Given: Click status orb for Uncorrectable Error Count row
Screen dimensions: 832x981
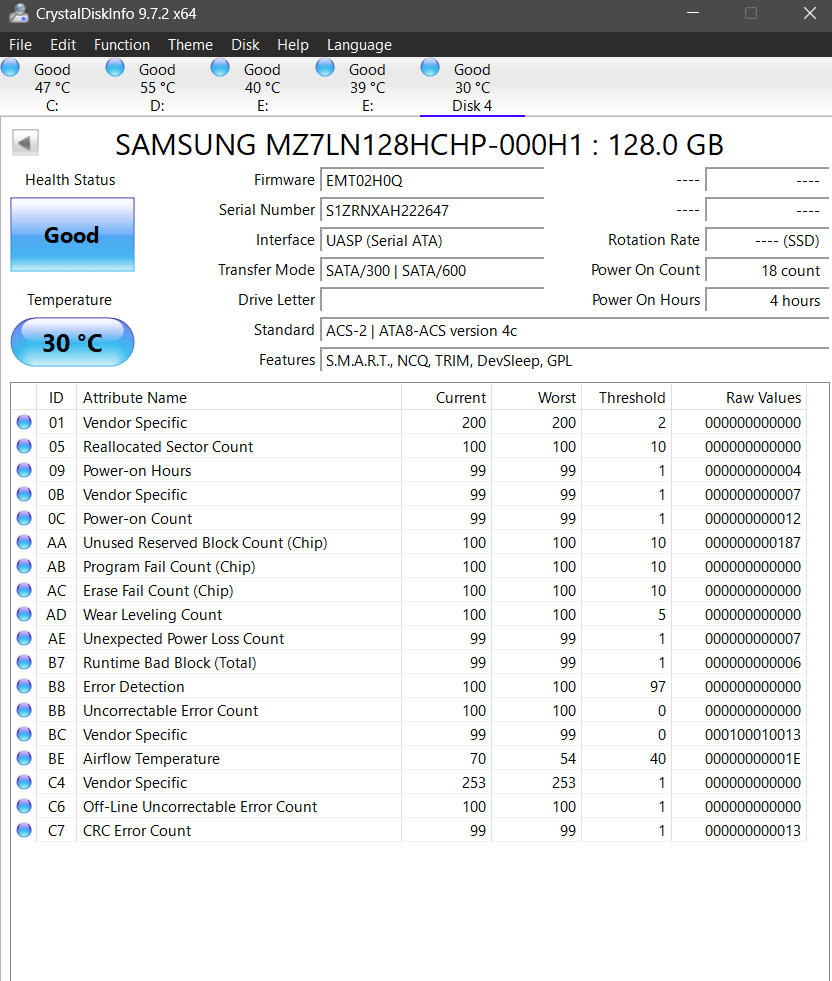Looking at the screenshot, I should (x=24, y=710).
